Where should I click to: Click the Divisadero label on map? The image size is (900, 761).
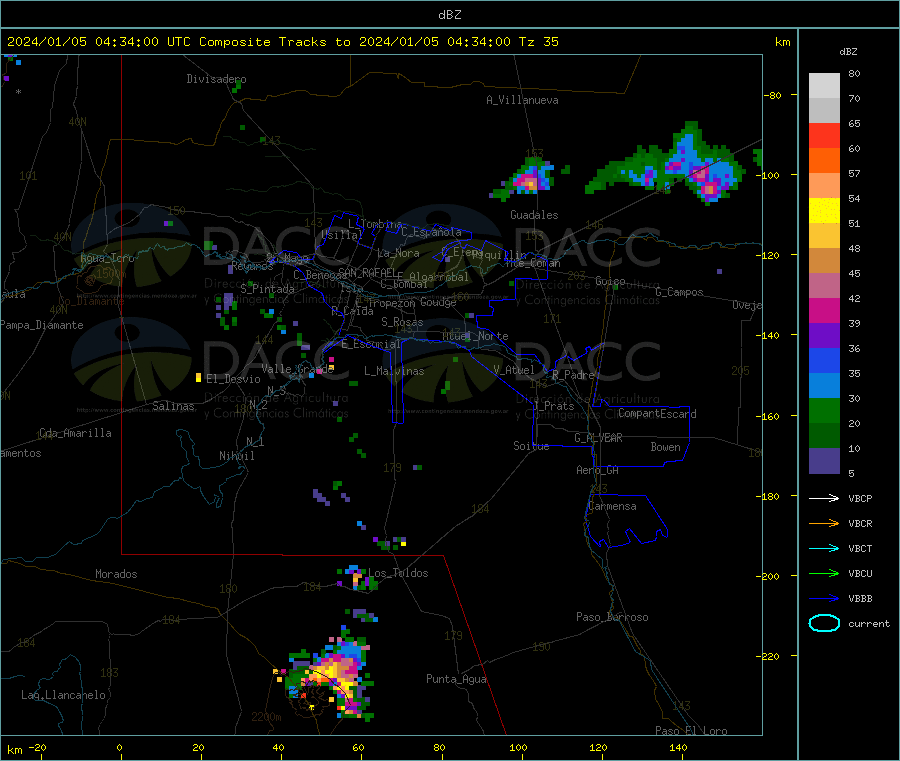(216, 79)
